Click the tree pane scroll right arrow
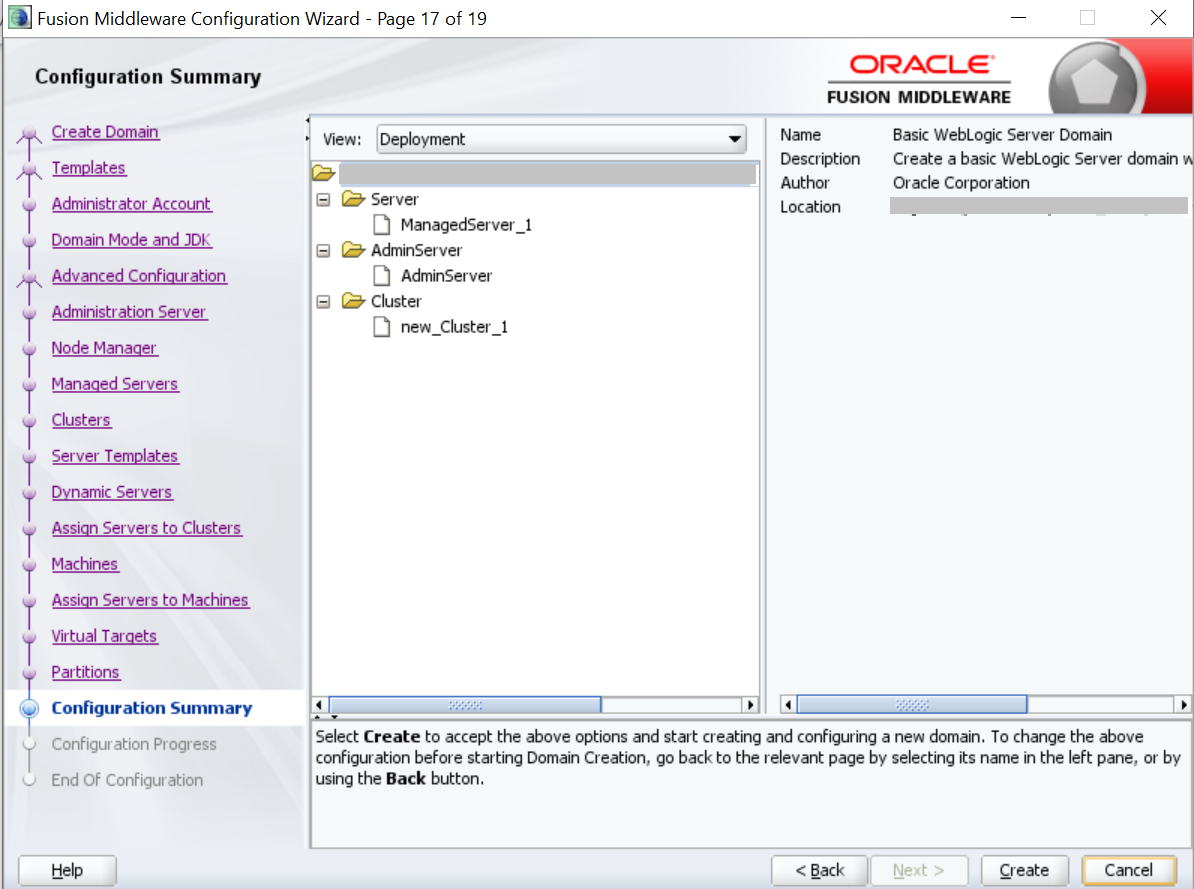This screenshot has height=889, width=1194. [751, 705]
